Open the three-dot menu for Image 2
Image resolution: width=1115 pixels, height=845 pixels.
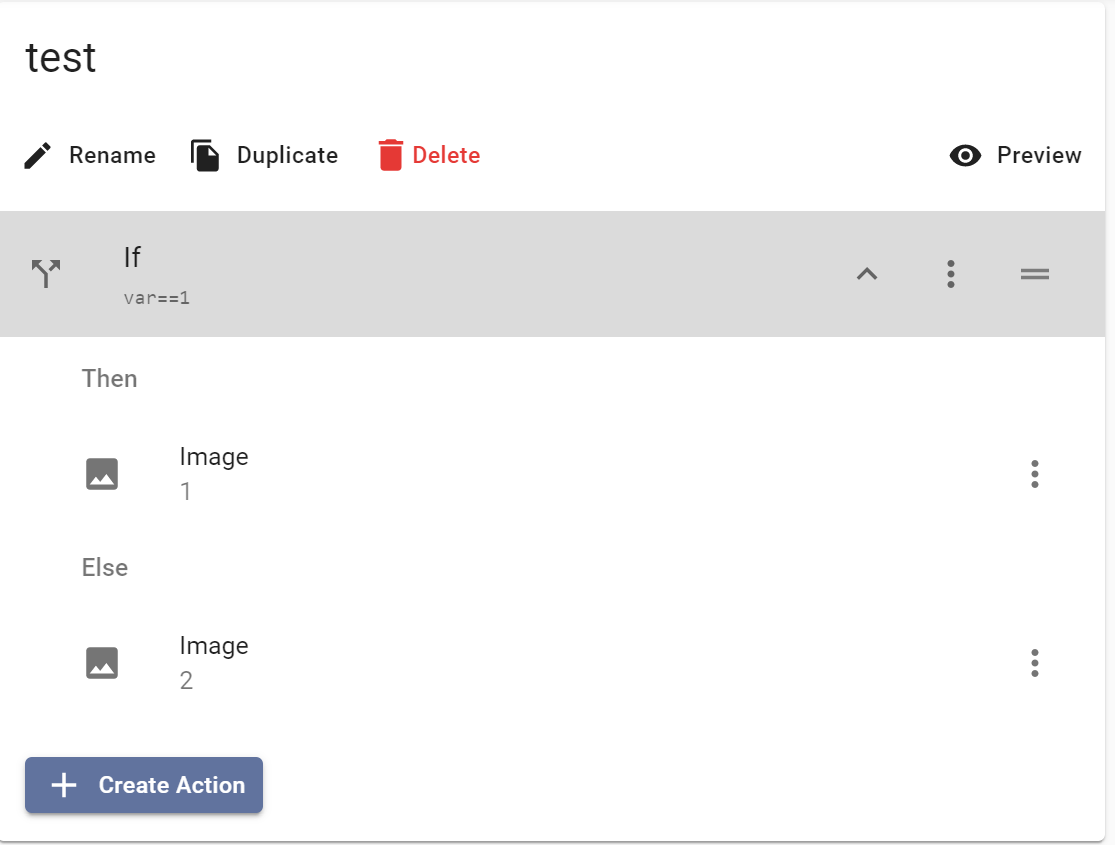(x=1035, y=663)
